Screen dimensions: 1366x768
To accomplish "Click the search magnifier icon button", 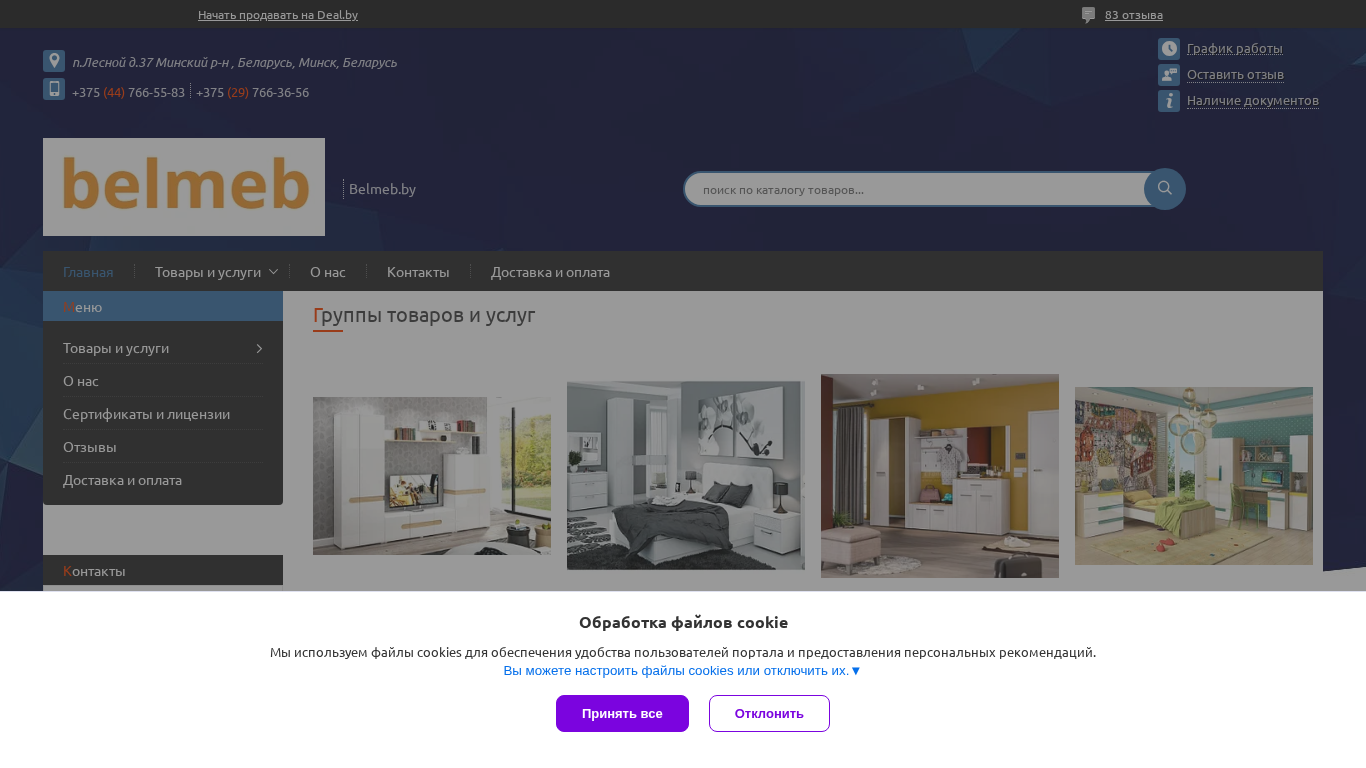I will click(1165, 189).
